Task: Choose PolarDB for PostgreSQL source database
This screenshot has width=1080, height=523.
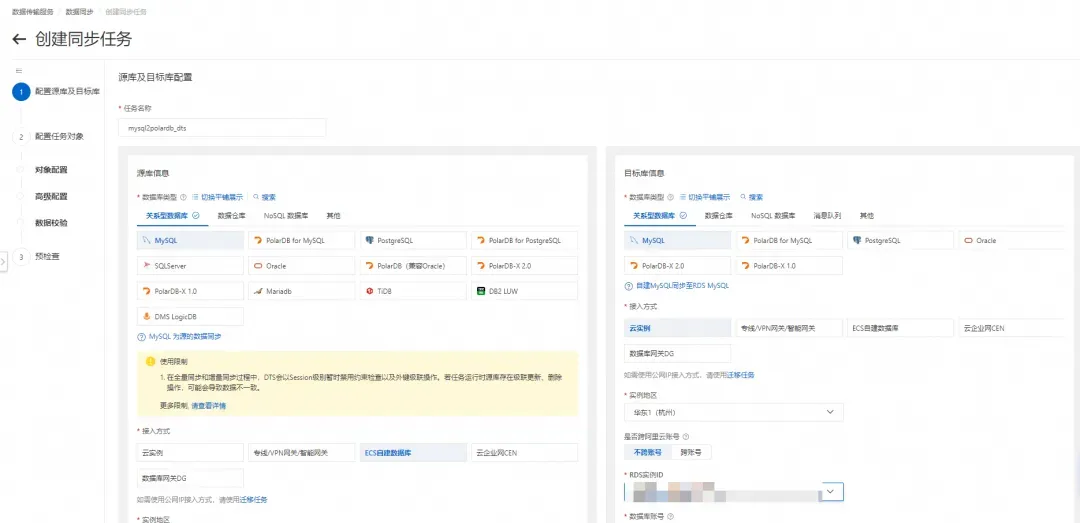Action: [525, 240]
